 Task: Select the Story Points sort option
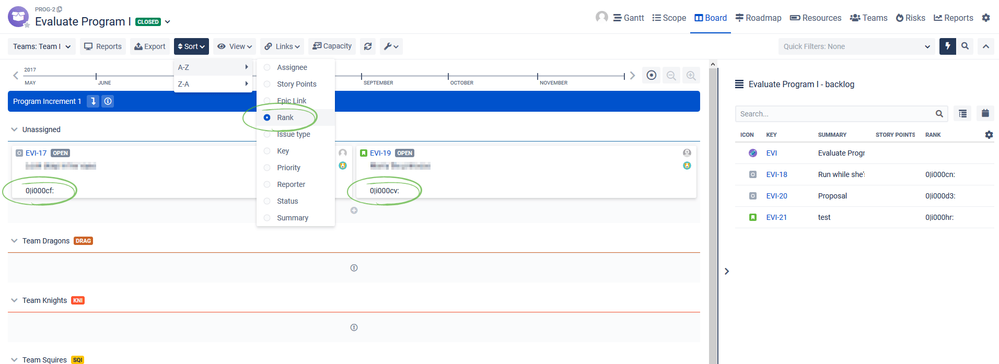pos(296,84)
